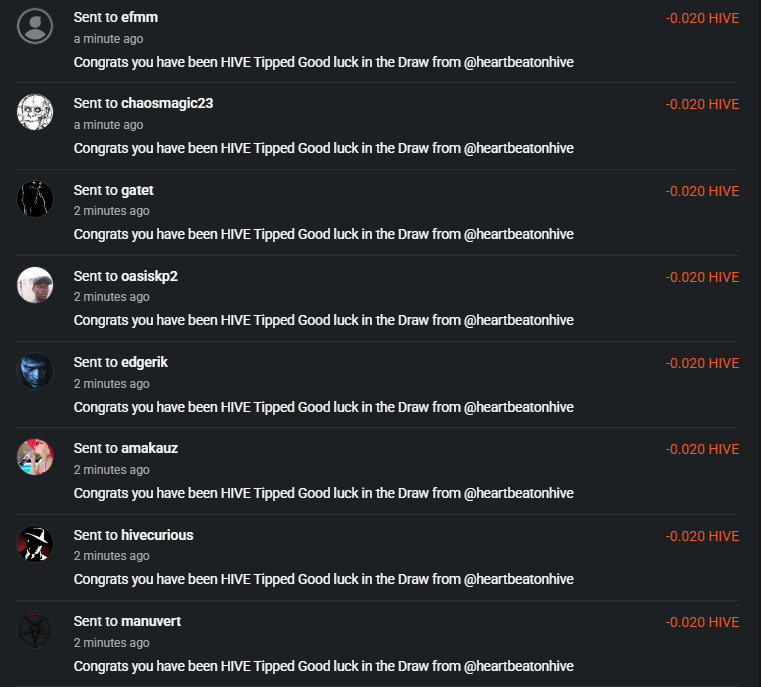Open the amakauz username link
Viewport: 761px width, 687px height.
click(x=149, y=448)
